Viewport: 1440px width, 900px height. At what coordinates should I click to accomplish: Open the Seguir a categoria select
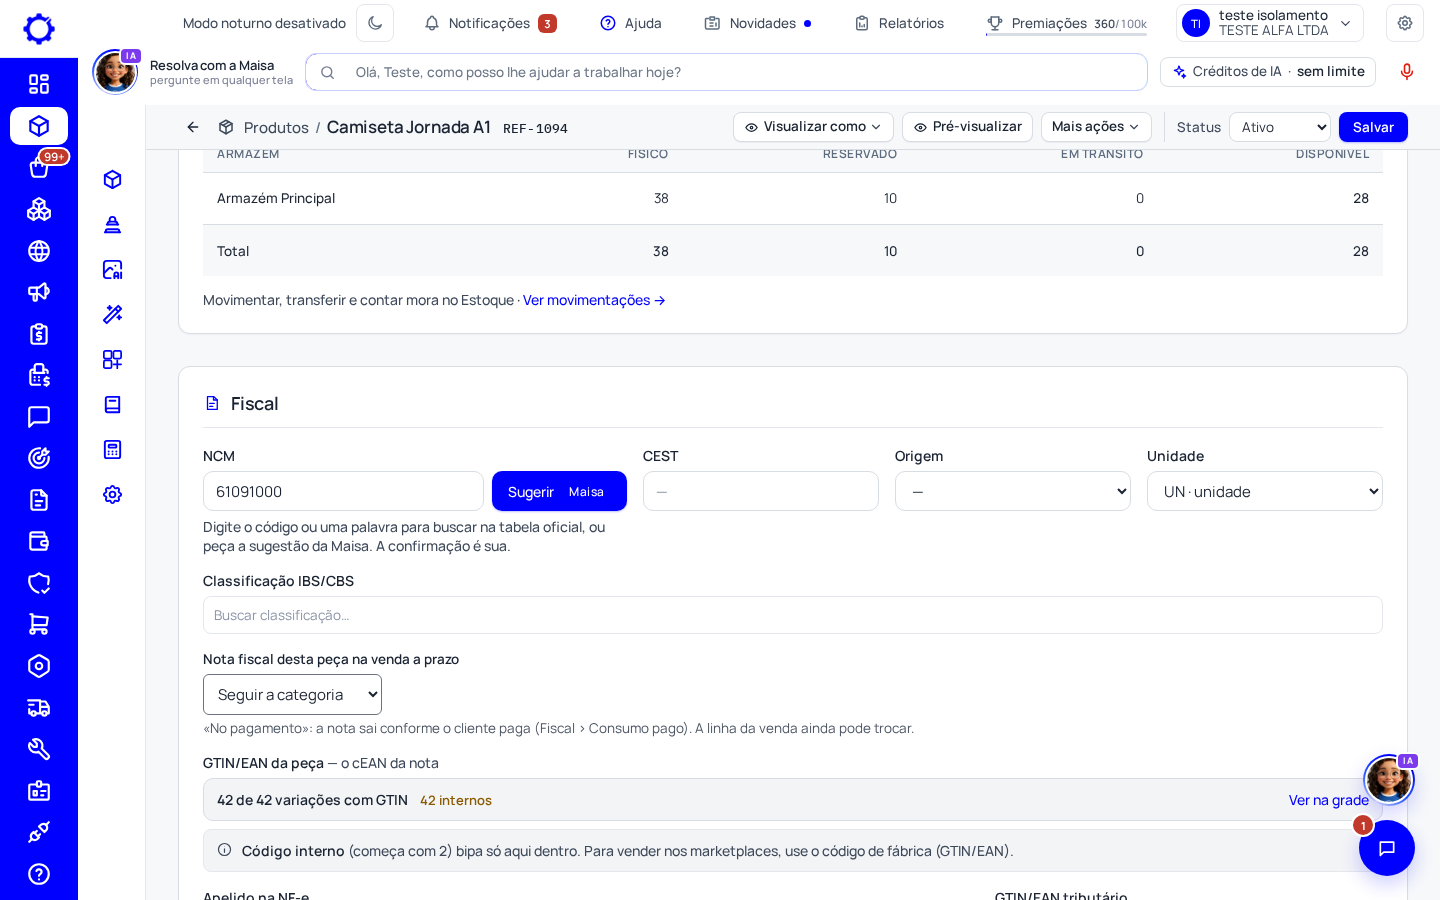tap(292, 695)
